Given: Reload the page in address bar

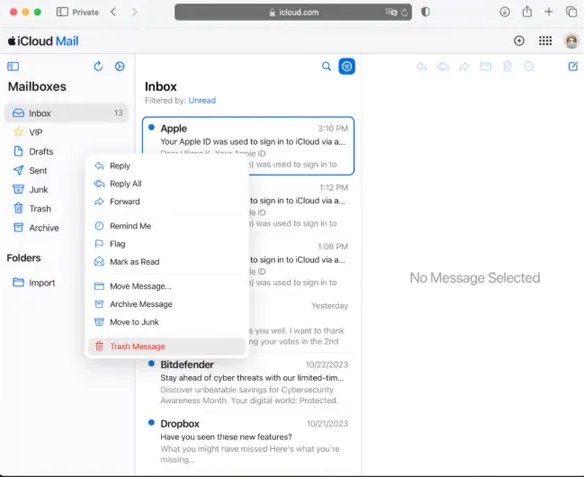Looking at the screenshot, I should click(x=404, y=12).
